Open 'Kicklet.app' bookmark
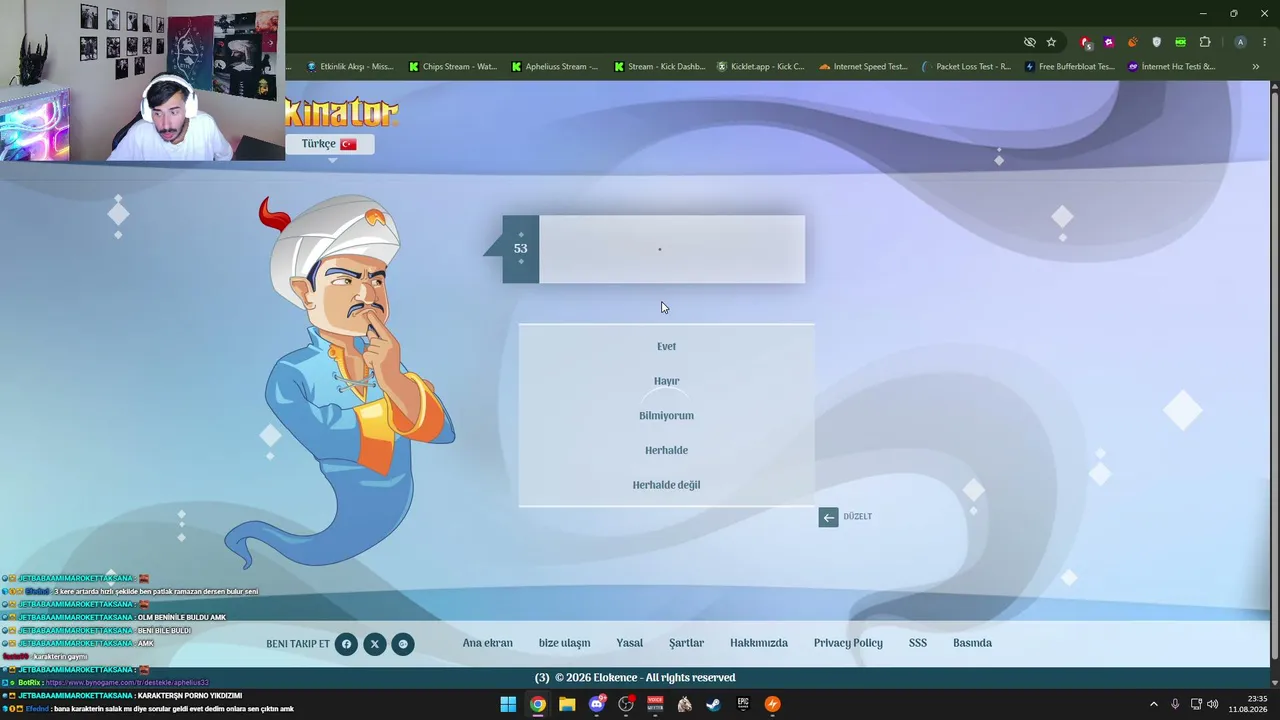This screenshot has height=720, width=1280. point(761,67)
